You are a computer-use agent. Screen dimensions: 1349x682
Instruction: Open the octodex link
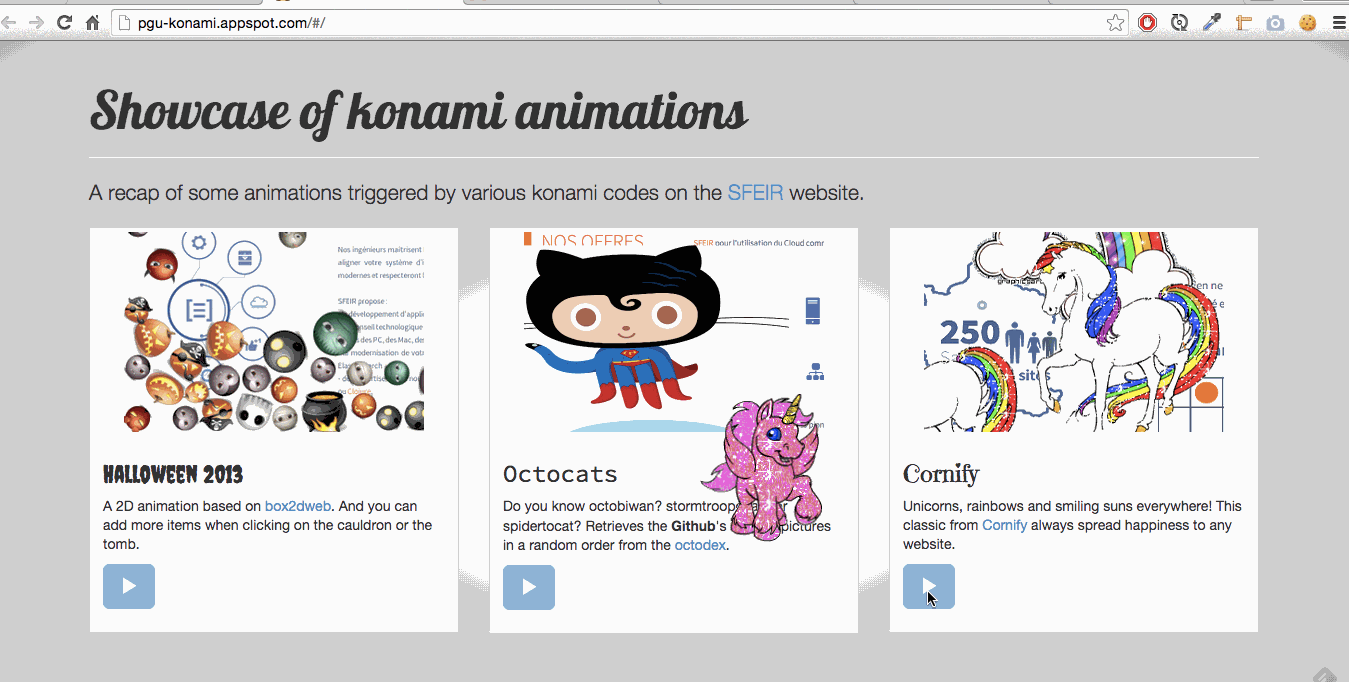(700, 545)
